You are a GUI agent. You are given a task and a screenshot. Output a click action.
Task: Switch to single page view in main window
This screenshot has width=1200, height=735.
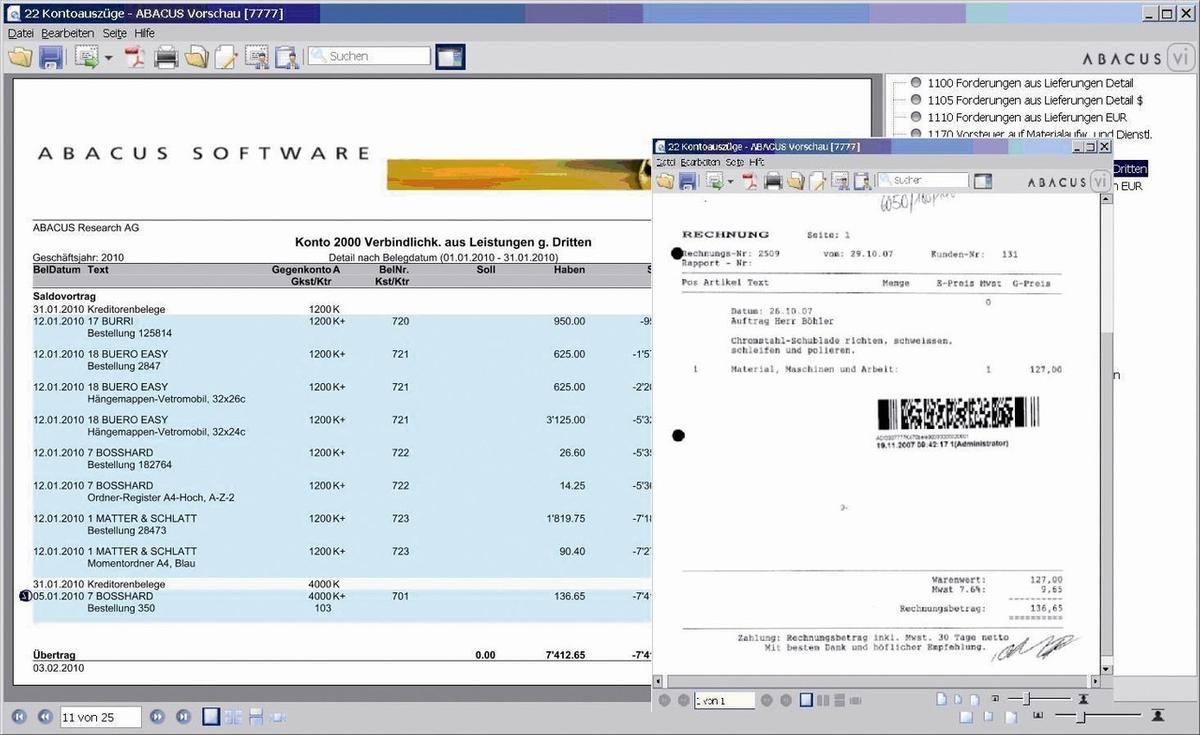coord(211,716)
